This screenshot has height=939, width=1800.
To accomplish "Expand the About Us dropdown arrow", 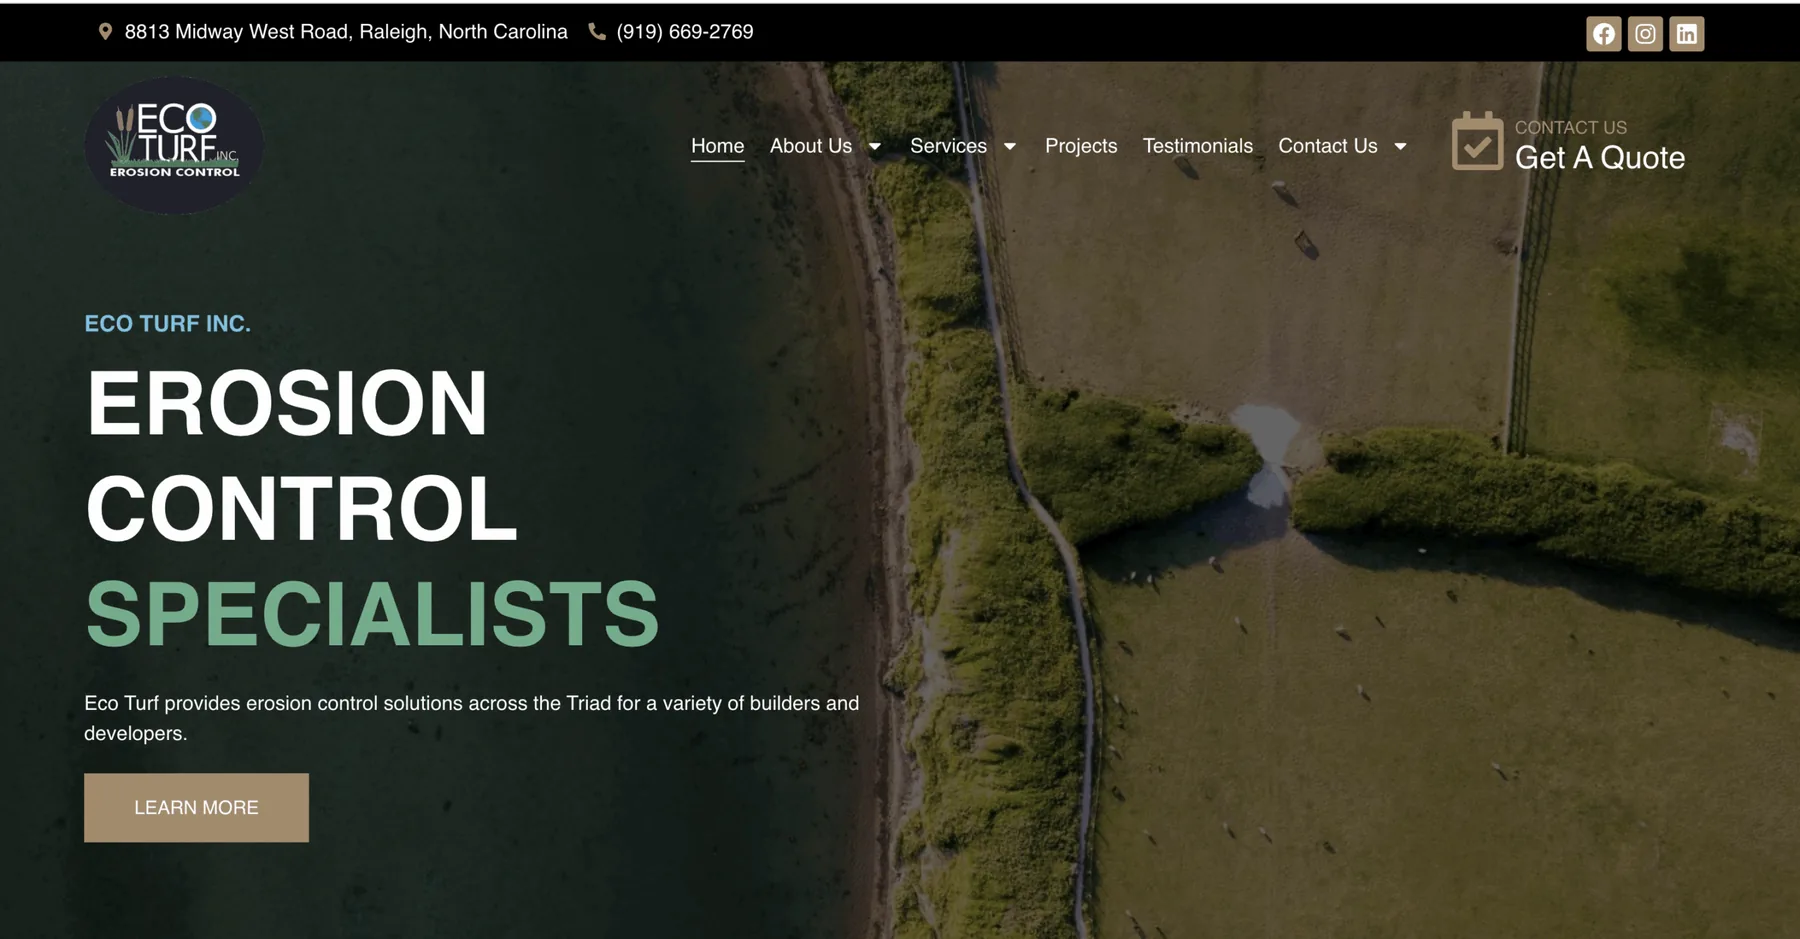I will [875, 147].
